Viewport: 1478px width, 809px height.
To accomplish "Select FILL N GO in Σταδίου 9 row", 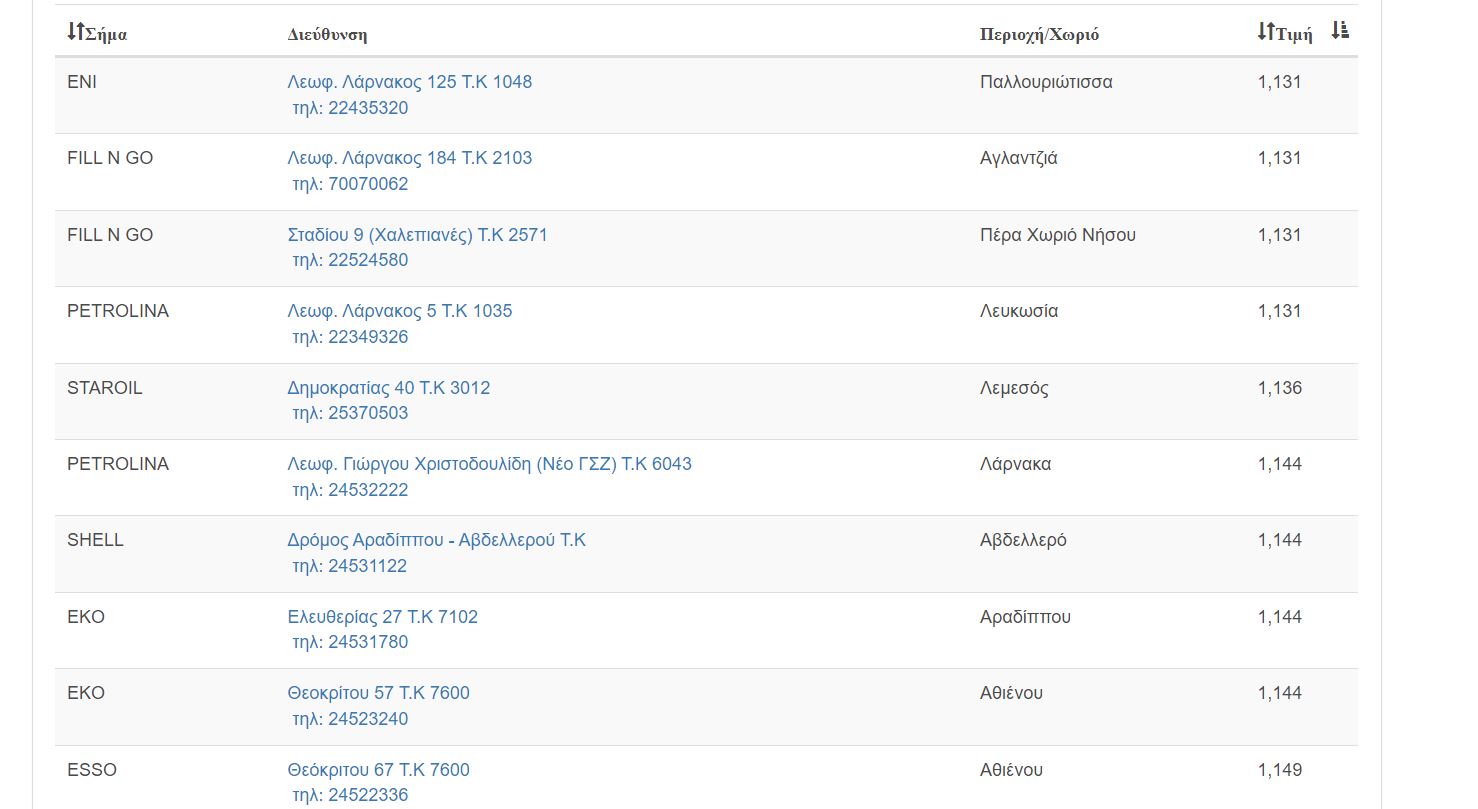I will click(110, 235).
